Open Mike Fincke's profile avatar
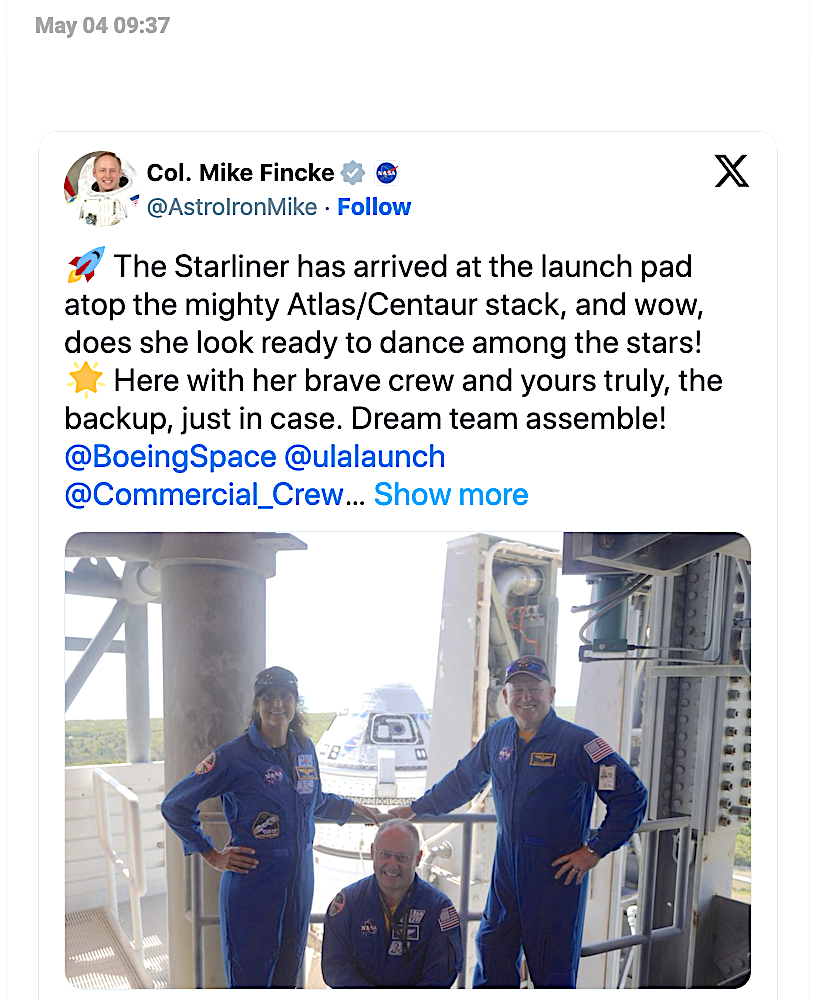818x1000 pixels. click(x=99, y=188)
